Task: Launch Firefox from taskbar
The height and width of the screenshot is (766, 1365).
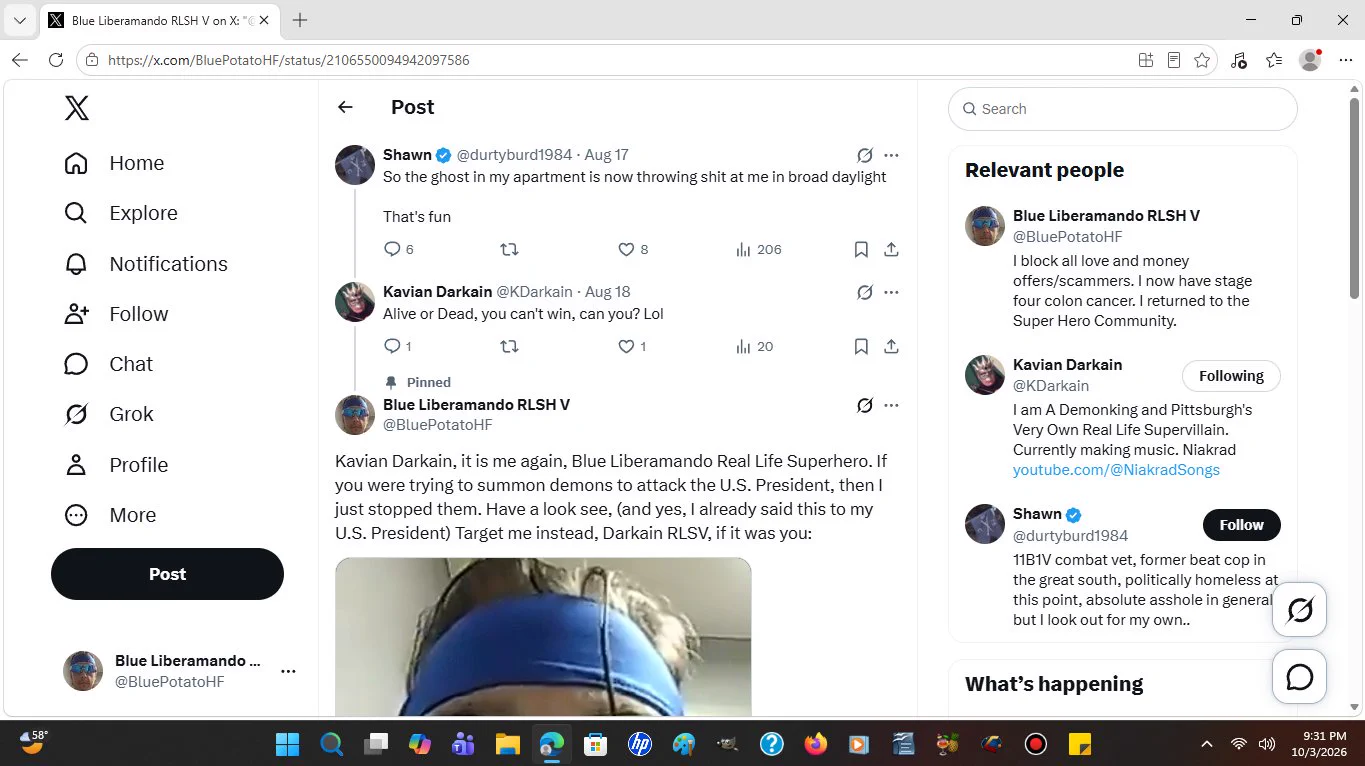Action: pos(815,744)
